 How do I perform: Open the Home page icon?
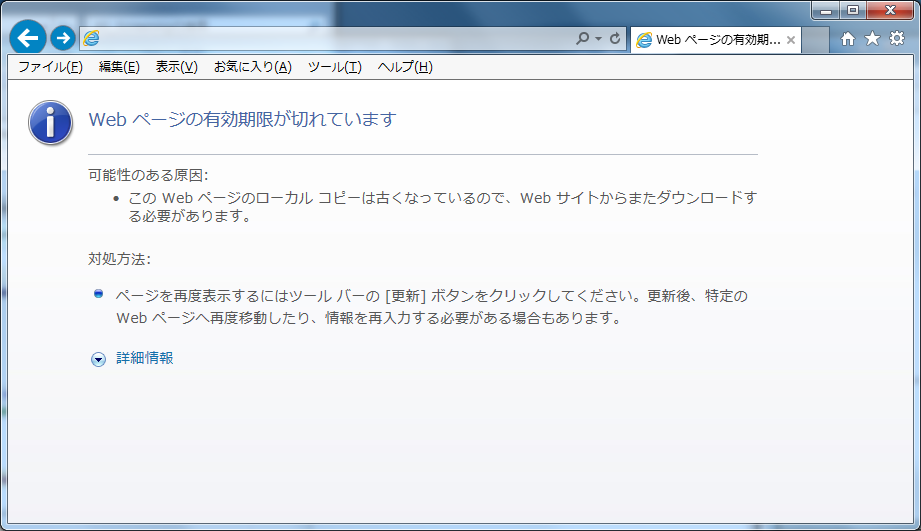847,38
